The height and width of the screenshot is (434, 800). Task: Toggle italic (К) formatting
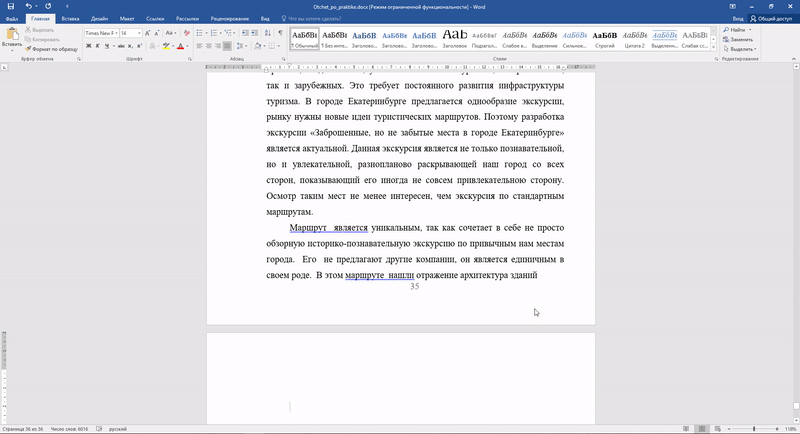97,46
